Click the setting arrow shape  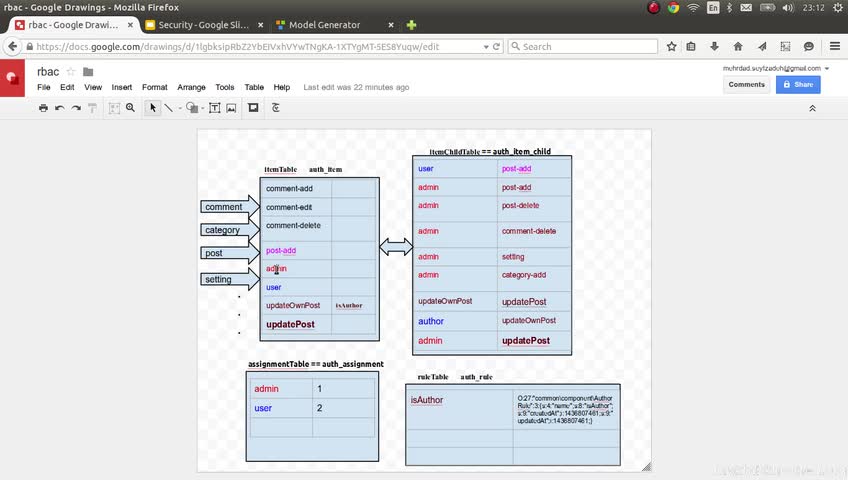pyautogui.click(x=230, y=279)
